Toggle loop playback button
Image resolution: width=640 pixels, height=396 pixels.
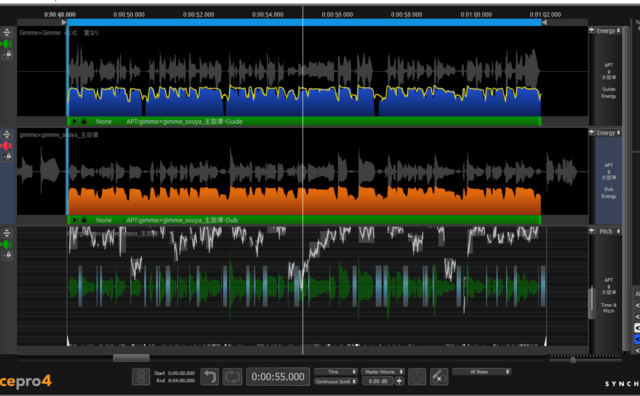pyautogui.click(x=232, y=376)
